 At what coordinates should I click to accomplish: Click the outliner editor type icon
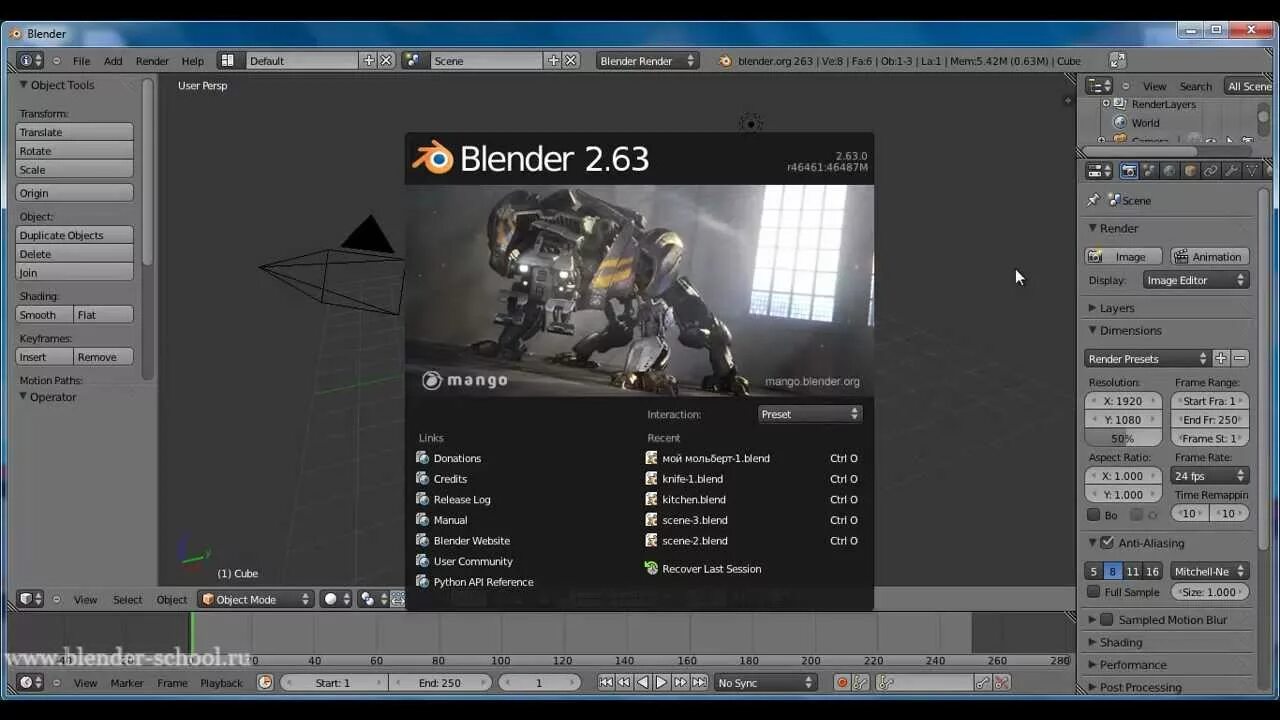tap(1099, 86)
